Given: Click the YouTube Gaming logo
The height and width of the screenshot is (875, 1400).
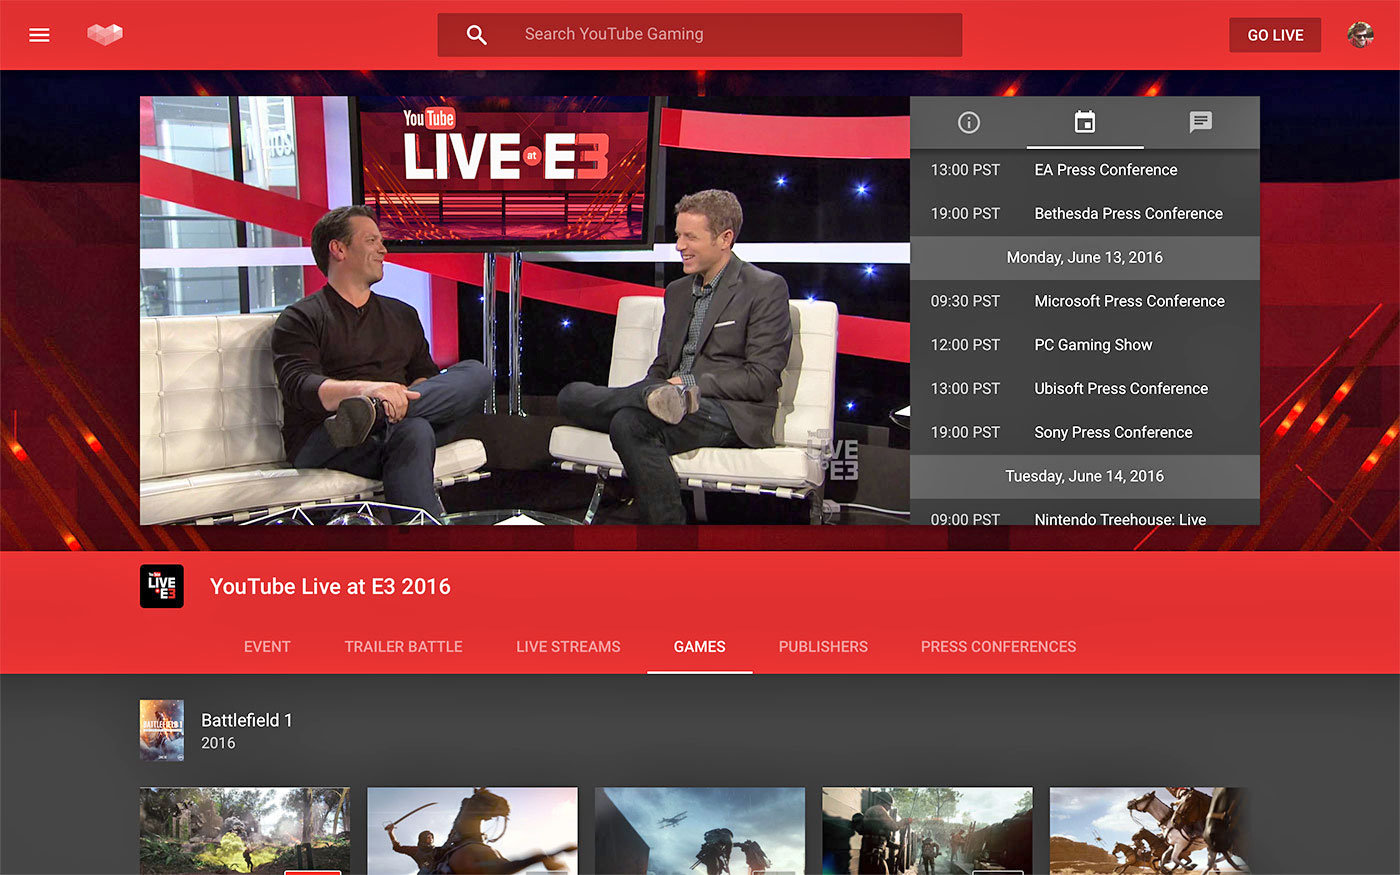Looking at the screenshot, I should tap(104, 33).
